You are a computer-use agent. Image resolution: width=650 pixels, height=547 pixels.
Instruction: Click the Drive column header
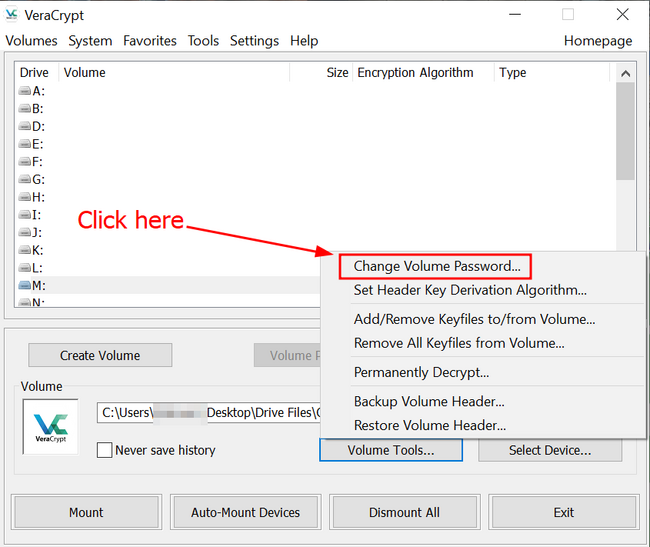pos(36,73)
